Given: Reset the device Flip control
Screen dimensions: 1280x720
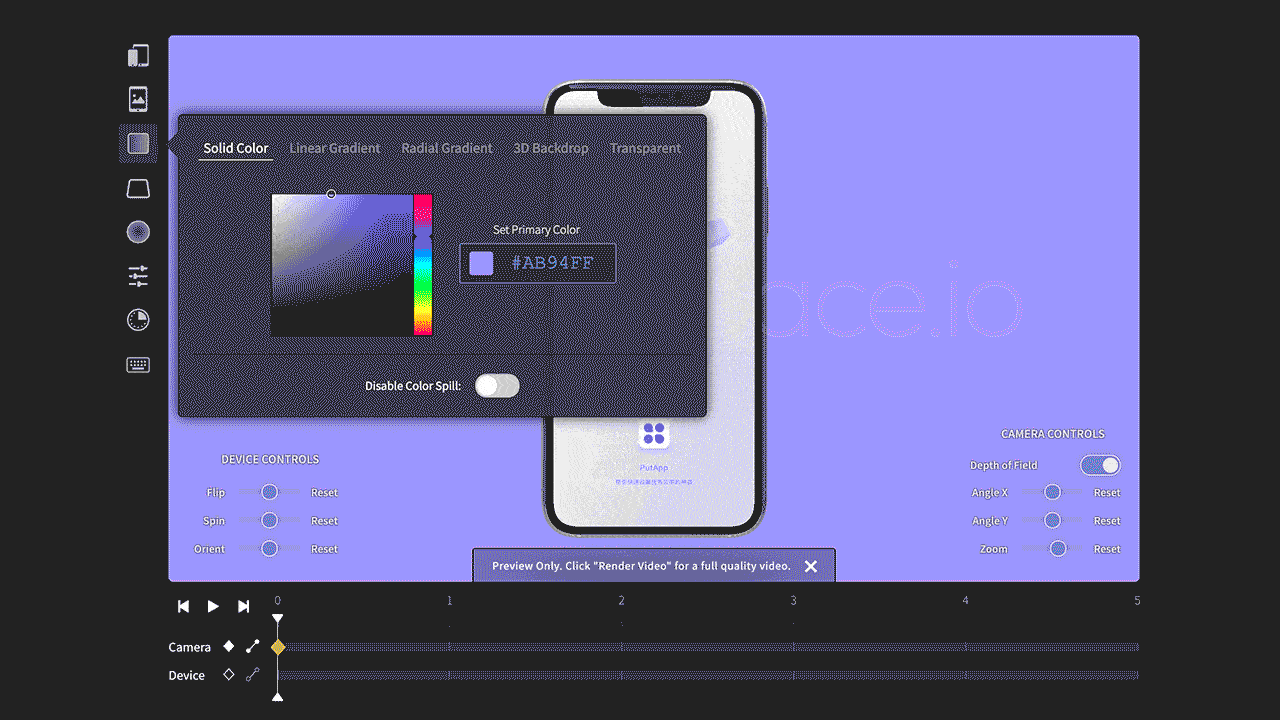Looking at the screenshot, I should 324,493.
